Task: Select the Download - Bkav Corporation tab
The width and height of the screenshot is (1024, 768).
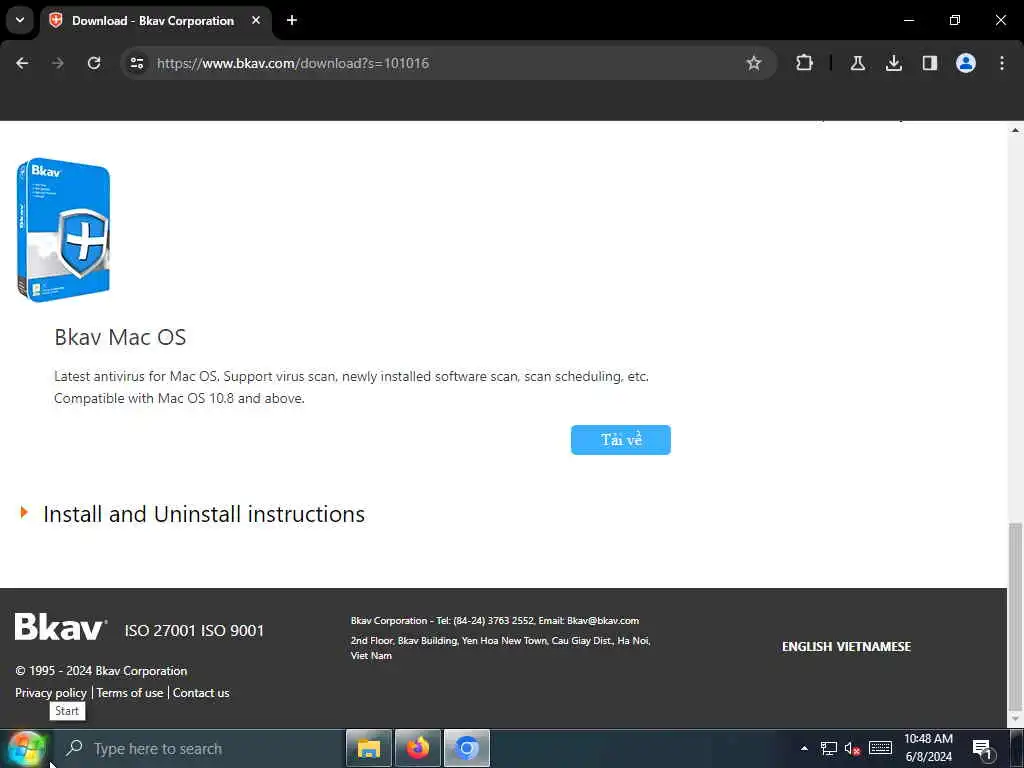Action: (153, 21)
